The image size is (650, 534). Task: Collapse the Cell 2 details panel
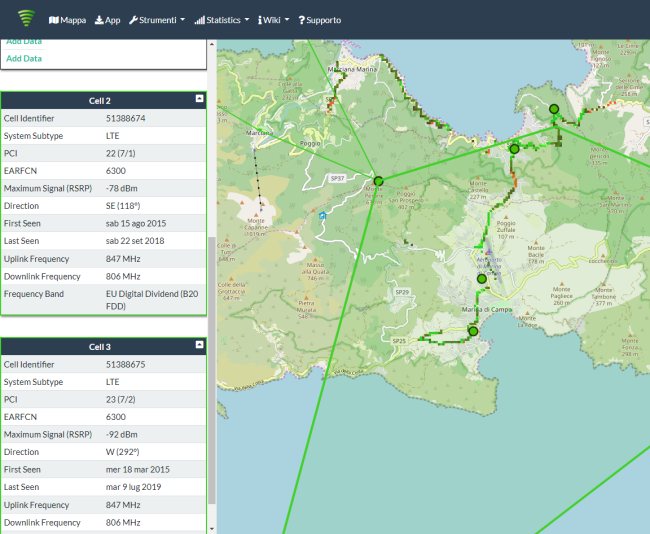pos(199,100)
